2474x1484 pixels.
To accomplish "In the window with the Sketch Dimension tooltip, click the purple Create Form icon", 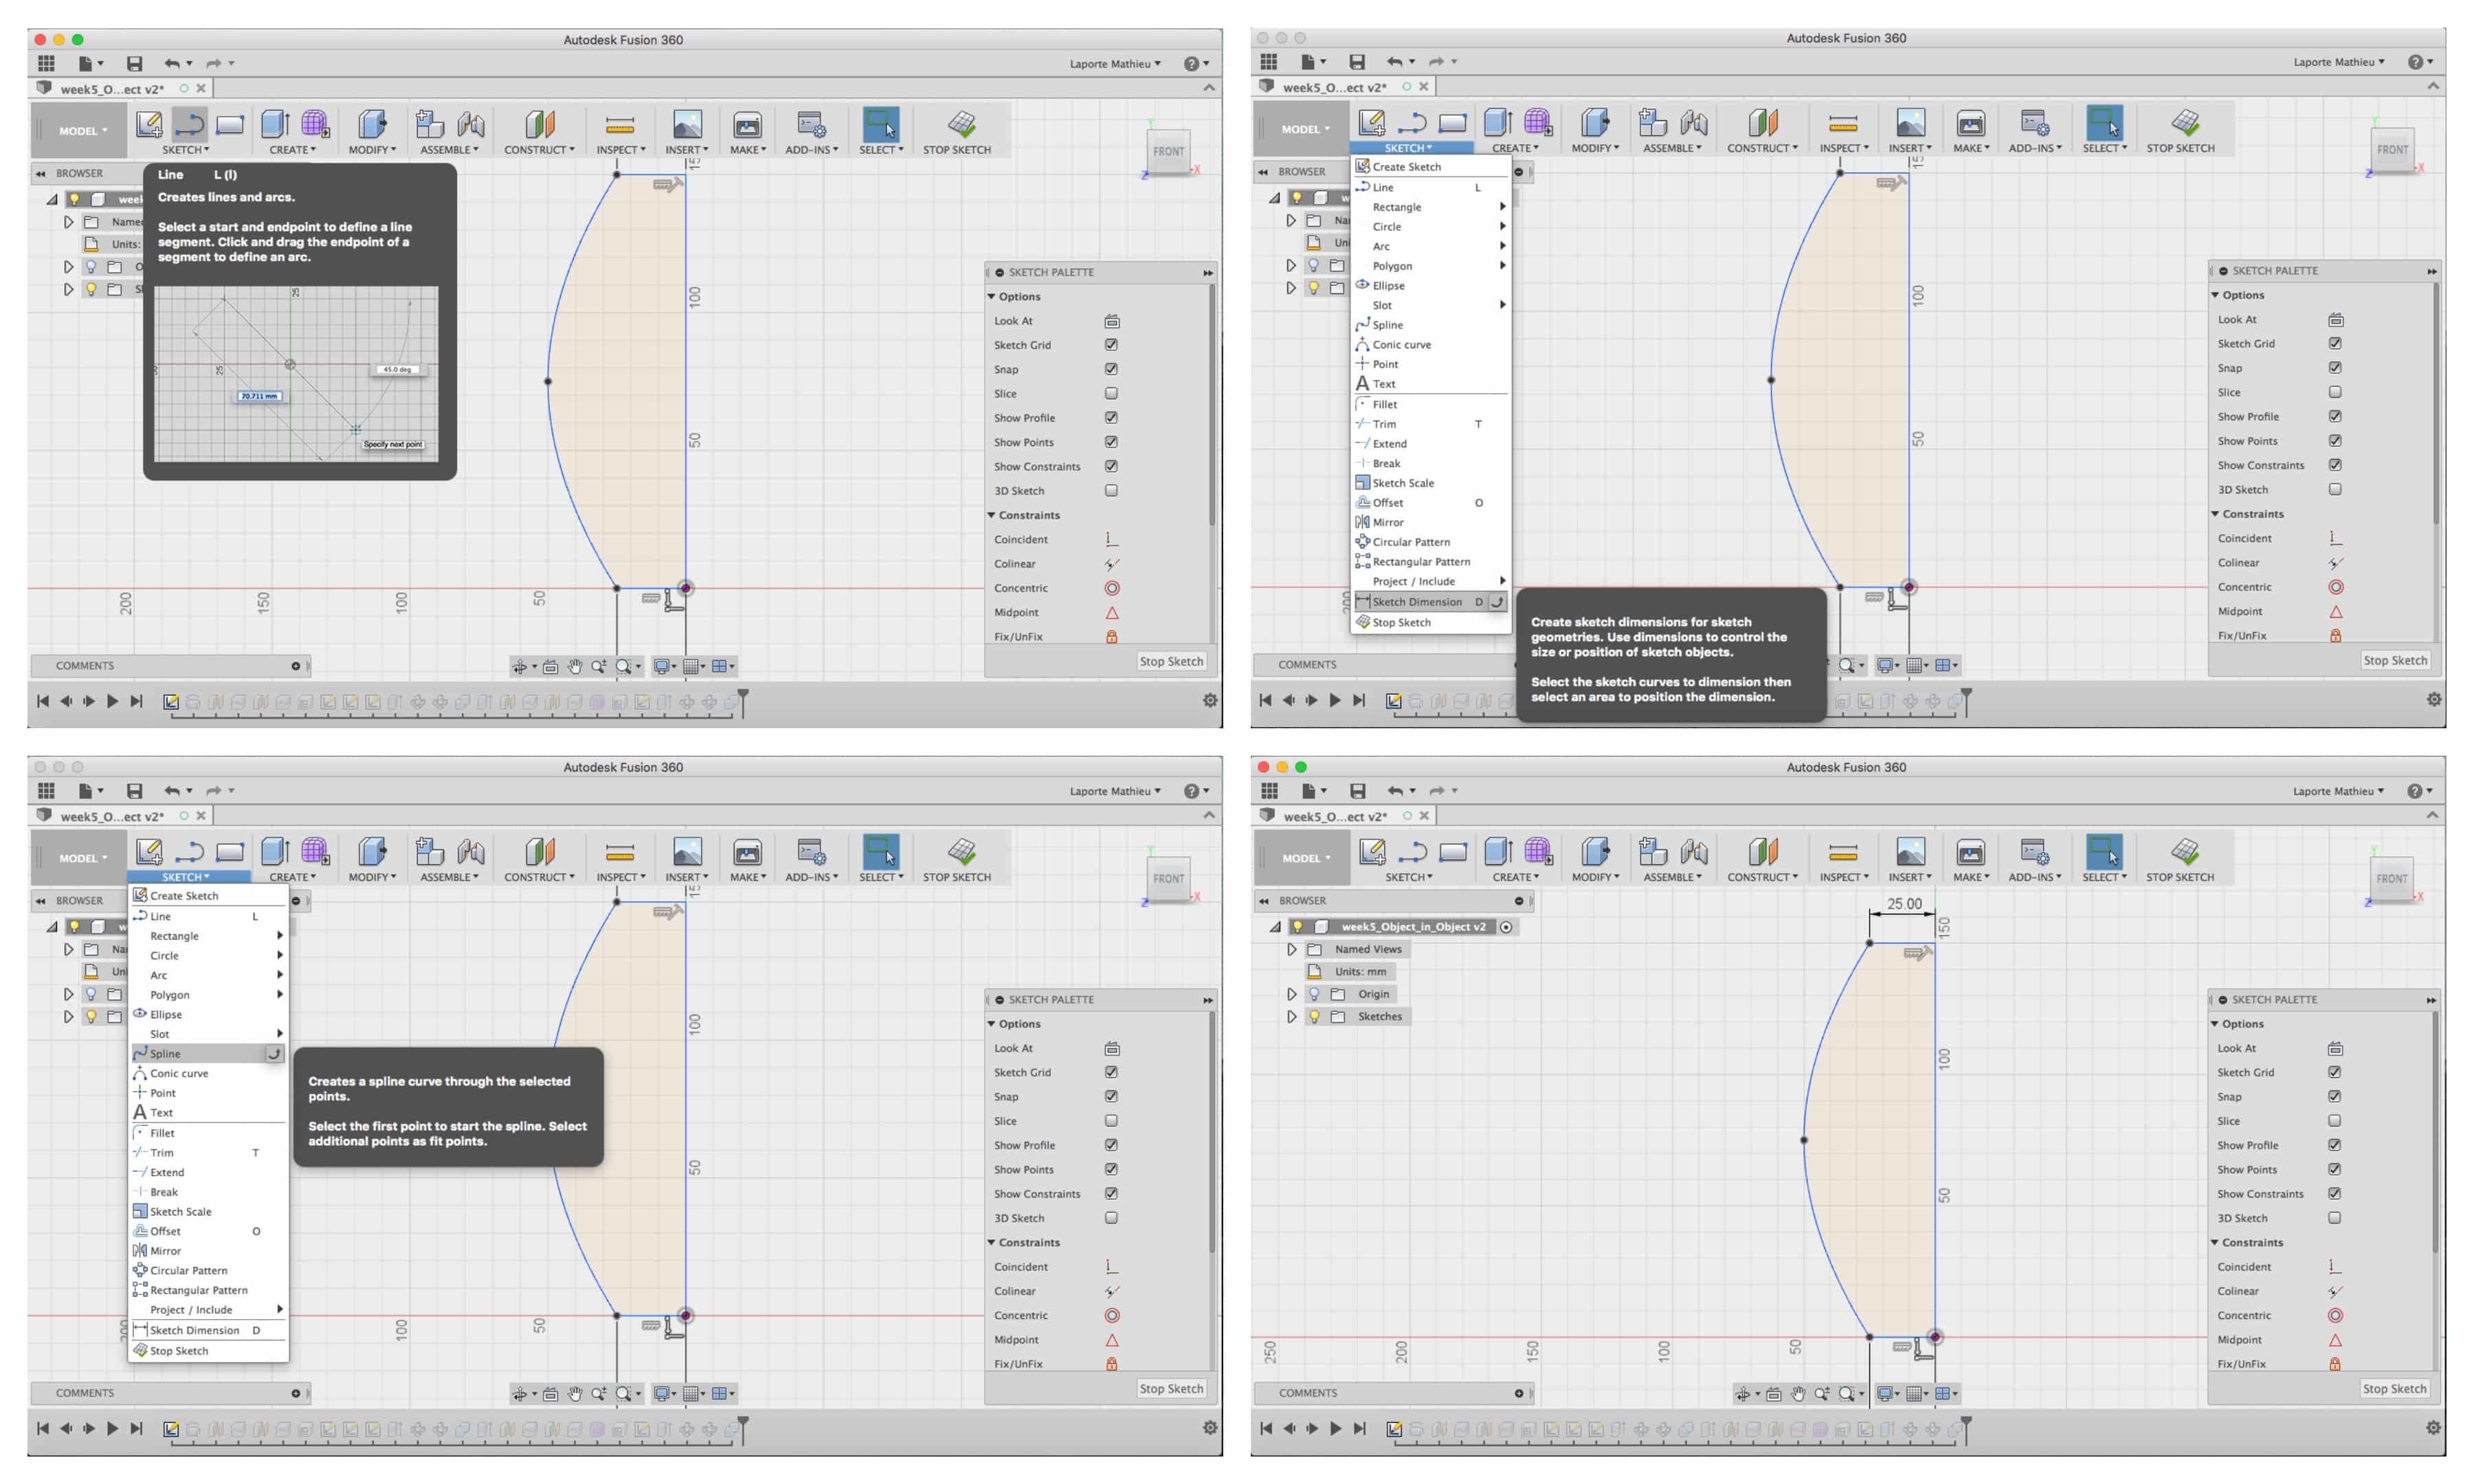I will (1538, 123).
